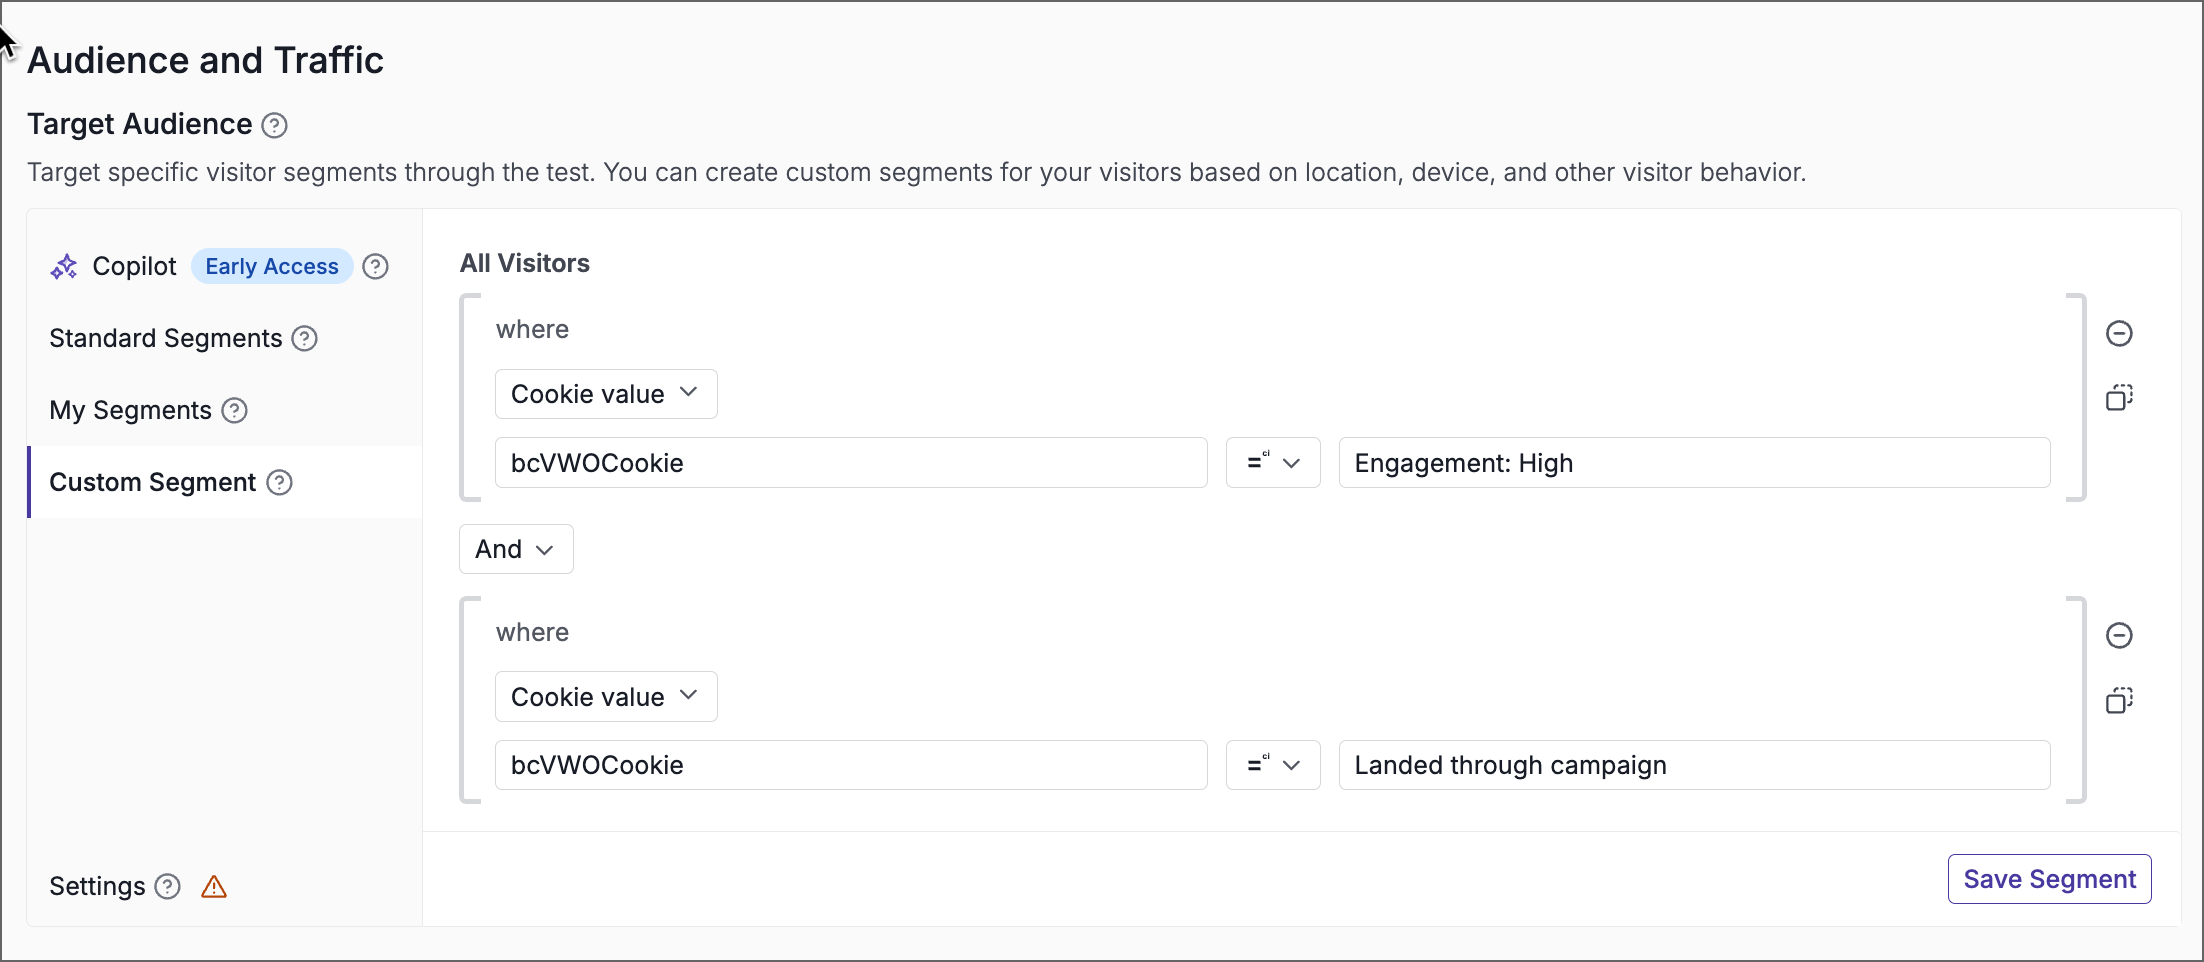2204x962 pixels.
Task: Duplicate the Landed through campaign condition
Action: click(x=2119, y=700)
